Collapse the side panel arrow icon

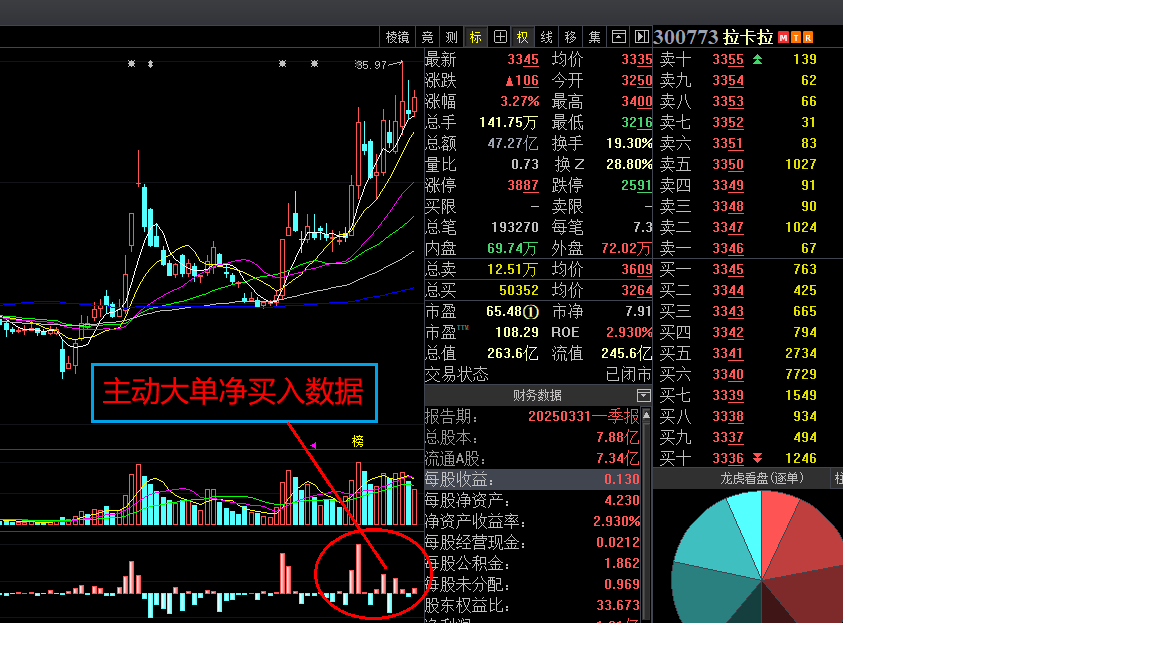pyautogui.click(x=641, y=37)
